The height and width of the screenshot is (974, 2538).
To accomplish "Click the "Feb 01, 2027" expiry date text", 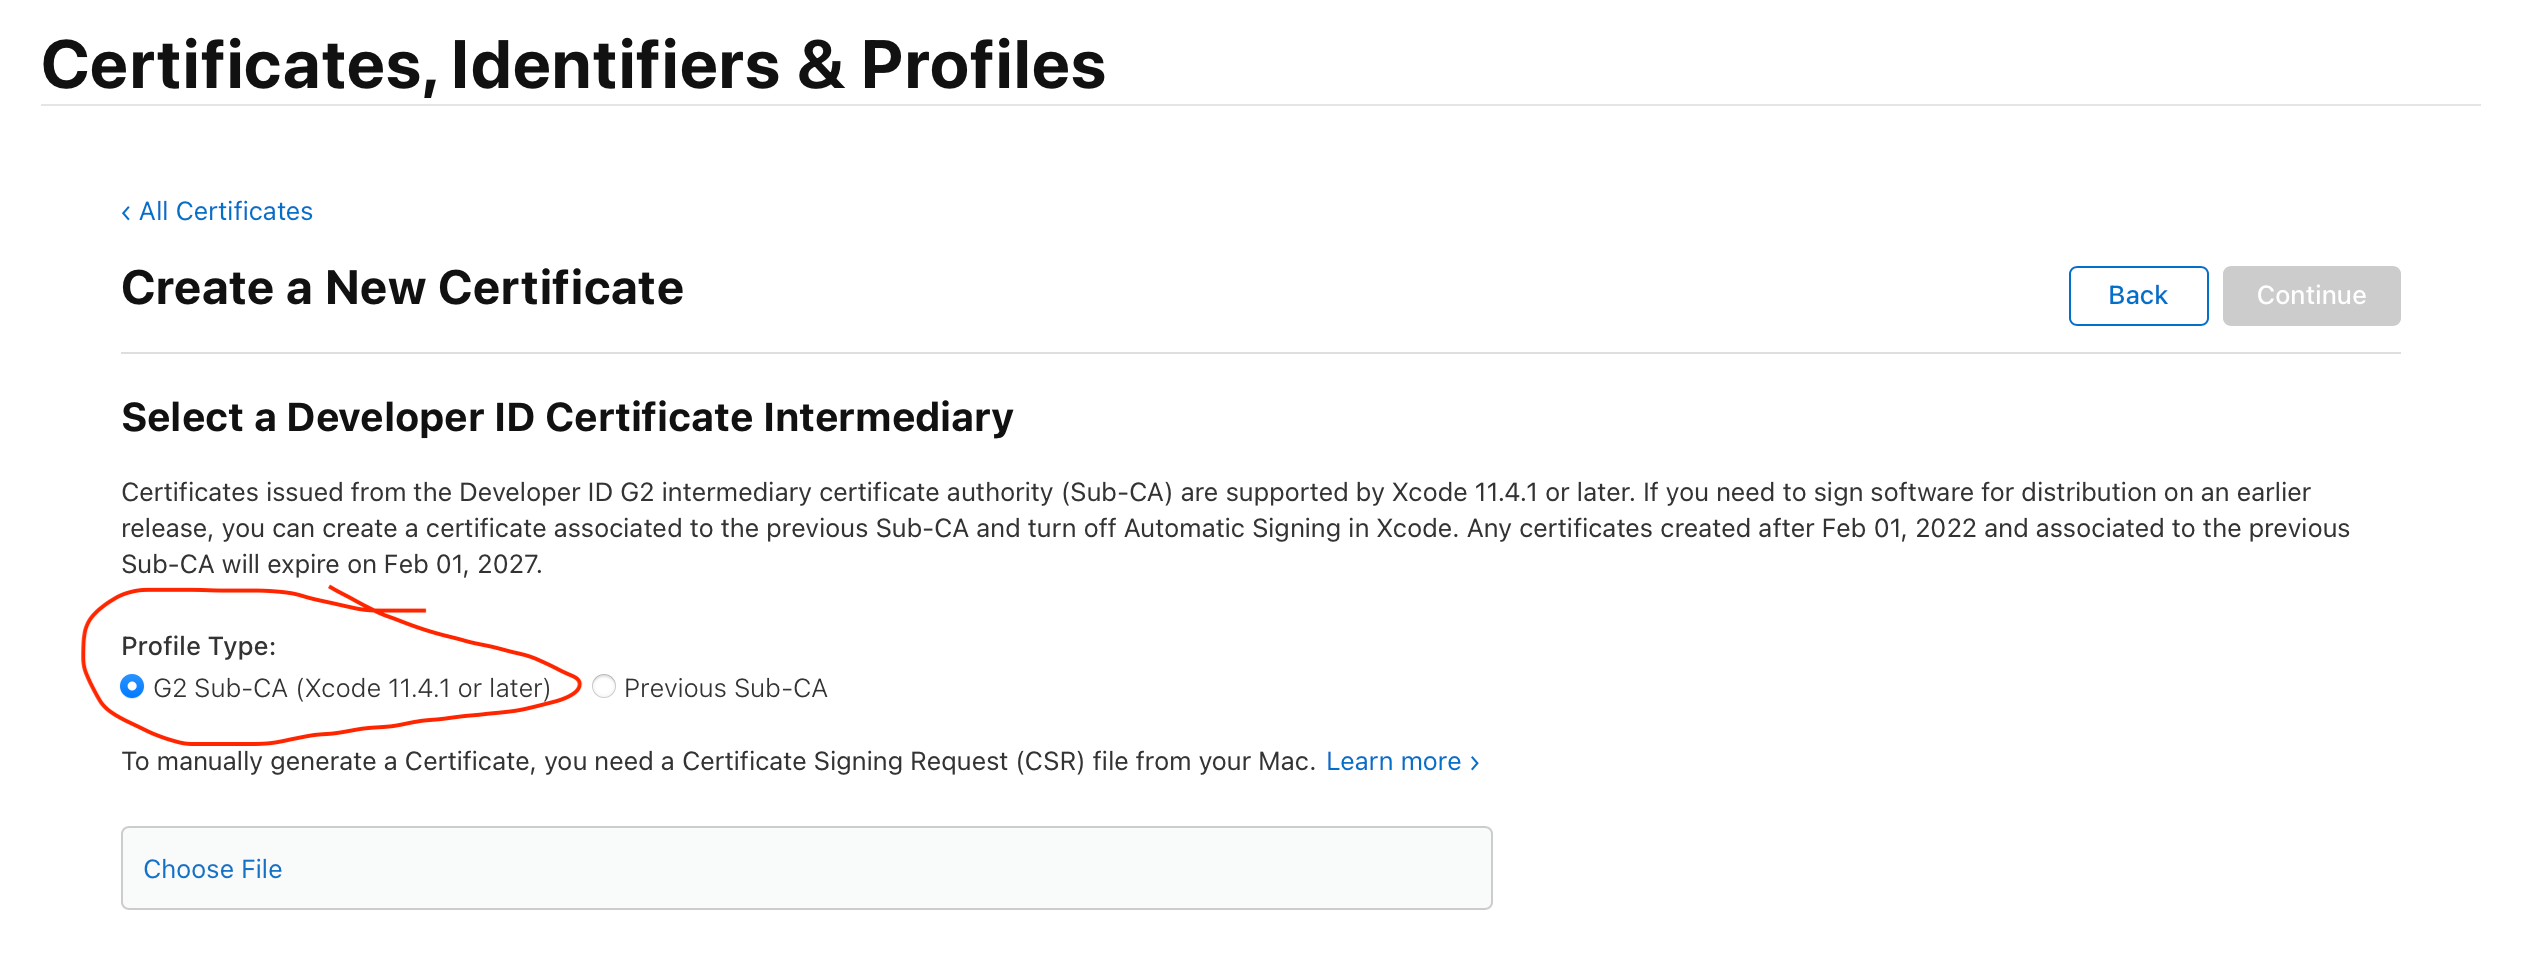I will 461,564.
